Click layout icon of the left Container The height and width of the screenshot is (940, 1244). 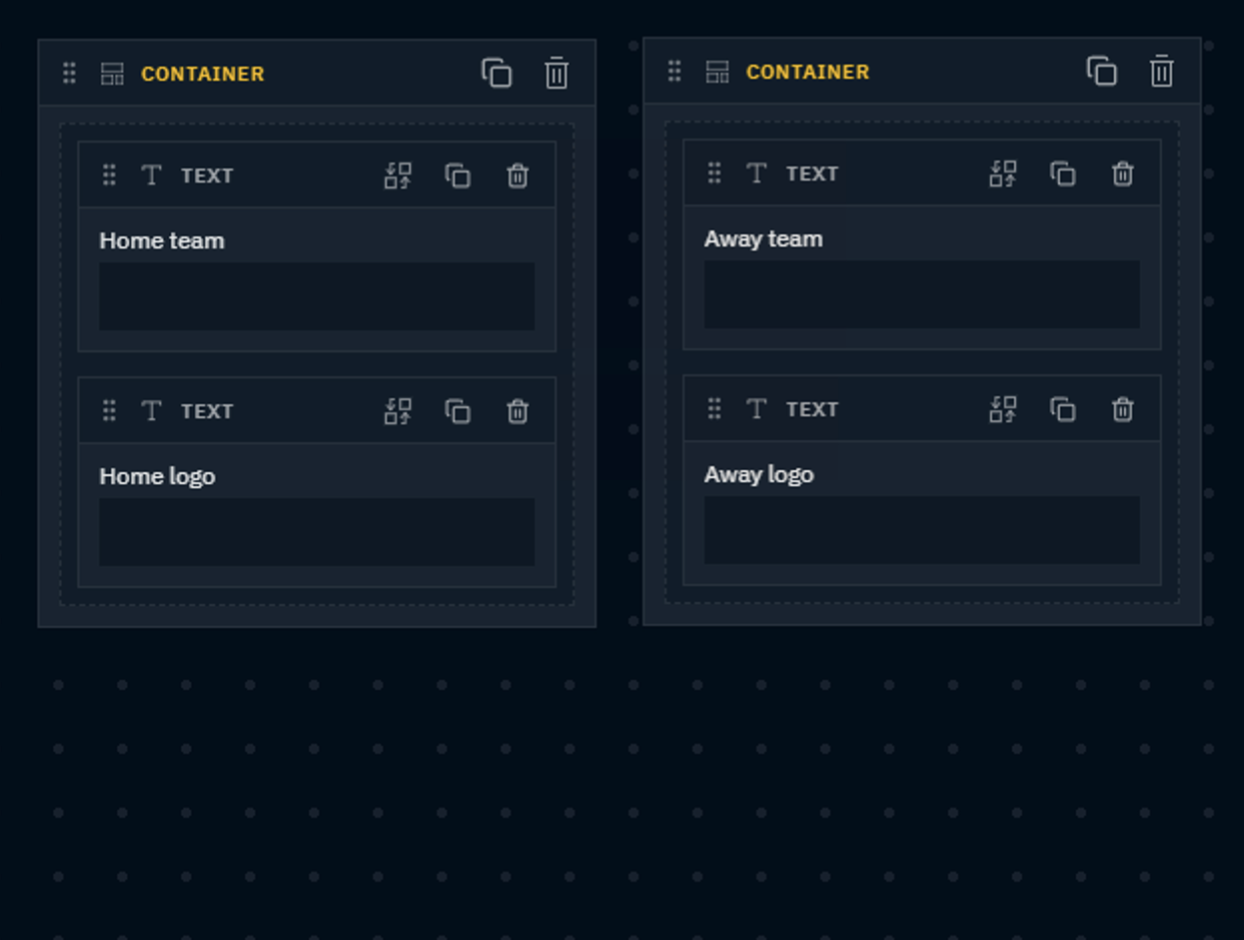[112, 73]
